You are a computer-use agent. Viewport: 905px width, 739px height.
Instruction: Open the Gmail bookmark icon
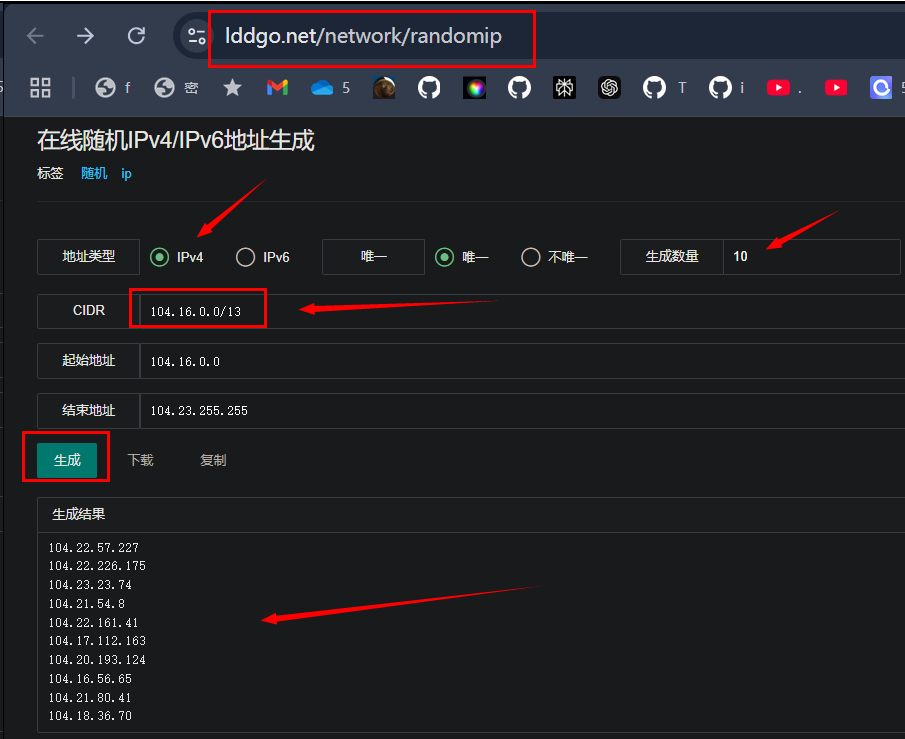point(277,88)
